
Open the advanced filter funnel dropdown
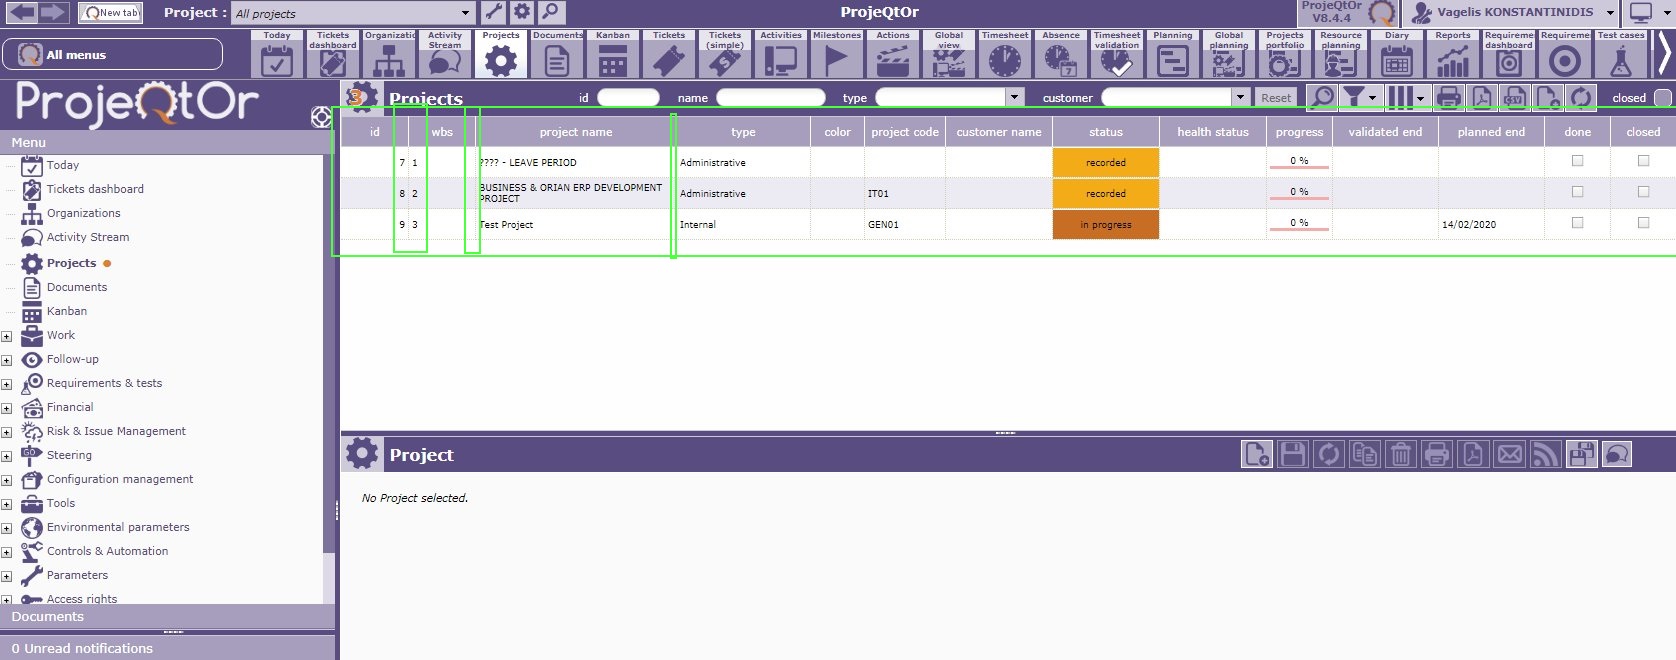[x=1360, y=97]
